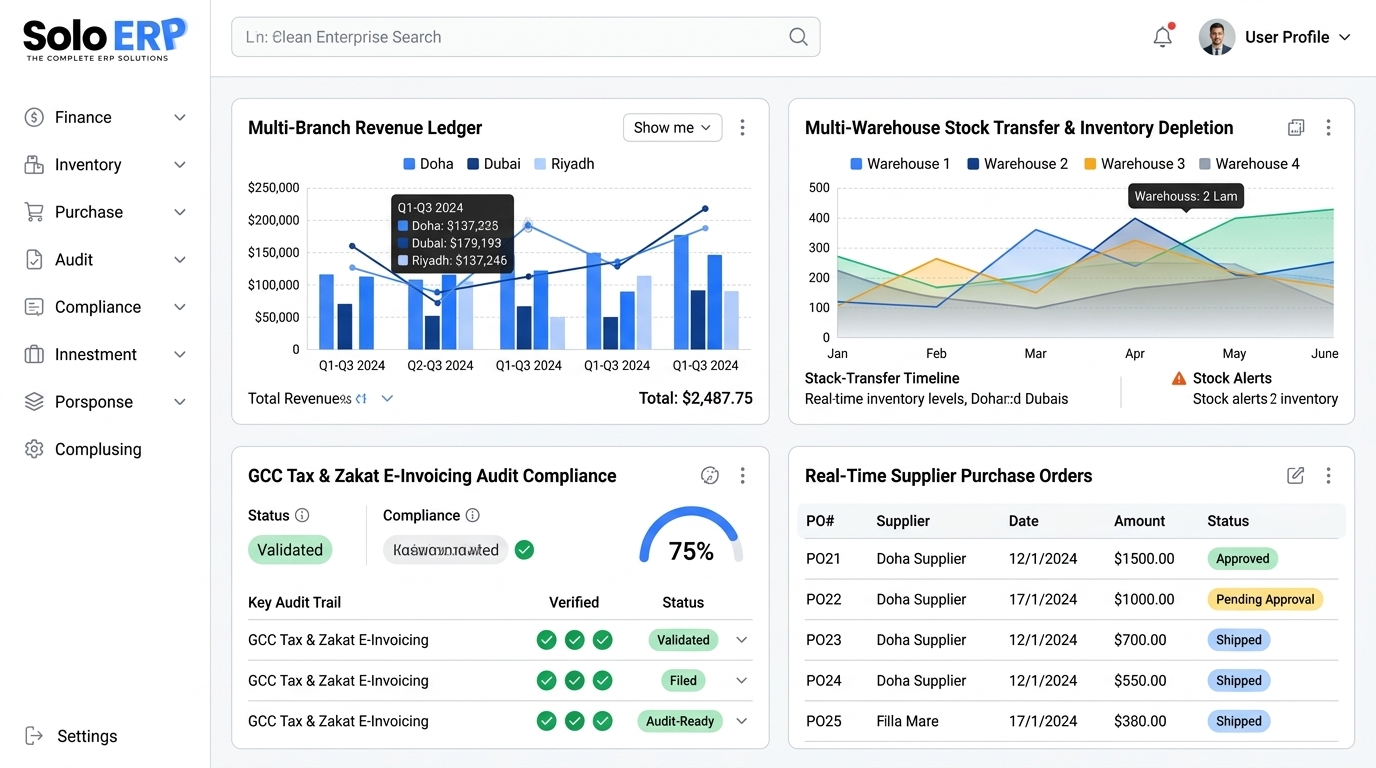Open the Show me dropdown
This screenshot has height=768, width=1376.
point(672,128)
